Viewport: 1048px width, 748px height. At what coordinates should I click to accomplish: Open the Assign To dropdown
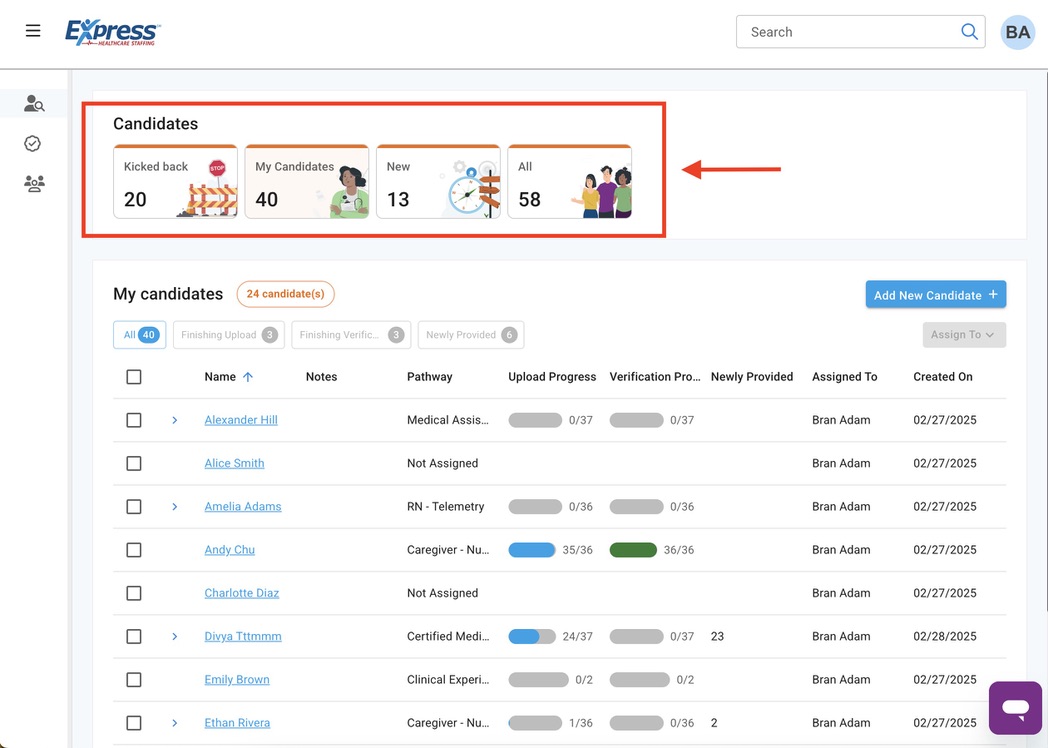(963, 335)
